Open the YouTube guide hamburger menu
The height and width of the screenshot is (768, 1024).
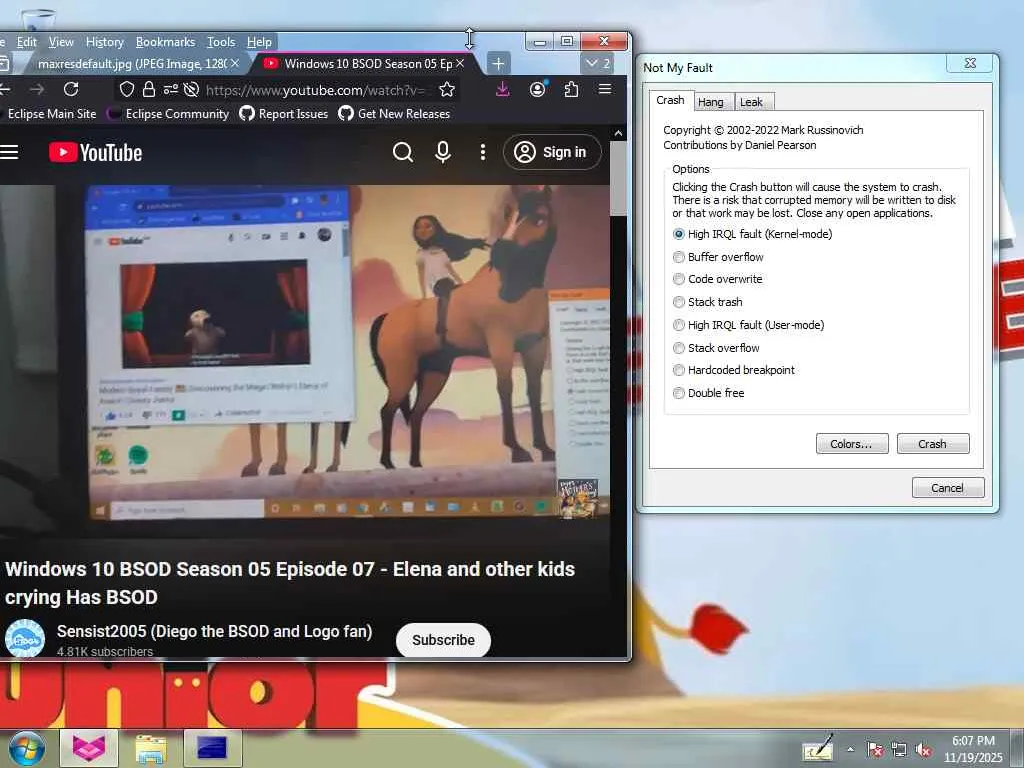(x=8, y=152)
